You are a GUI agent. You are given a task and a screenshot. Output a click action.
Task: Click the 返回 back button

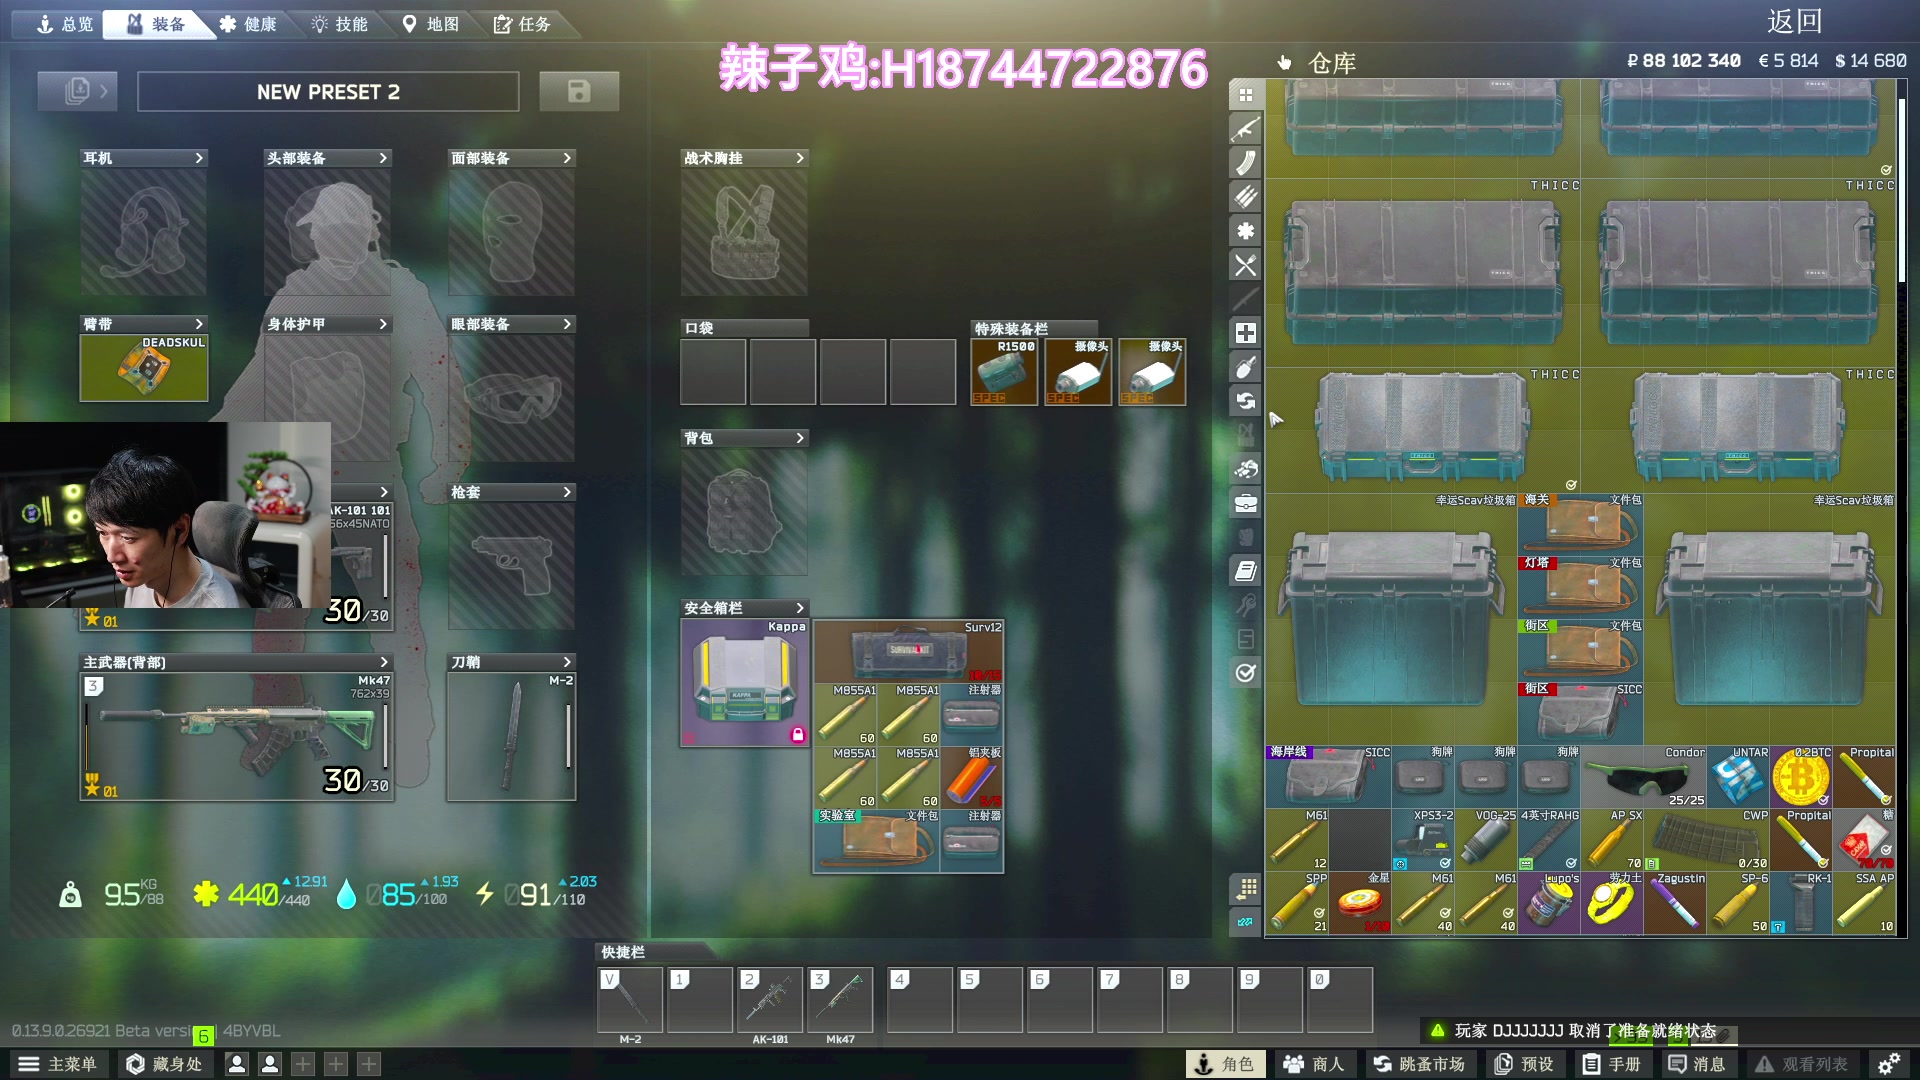(x=1795, y=22)
